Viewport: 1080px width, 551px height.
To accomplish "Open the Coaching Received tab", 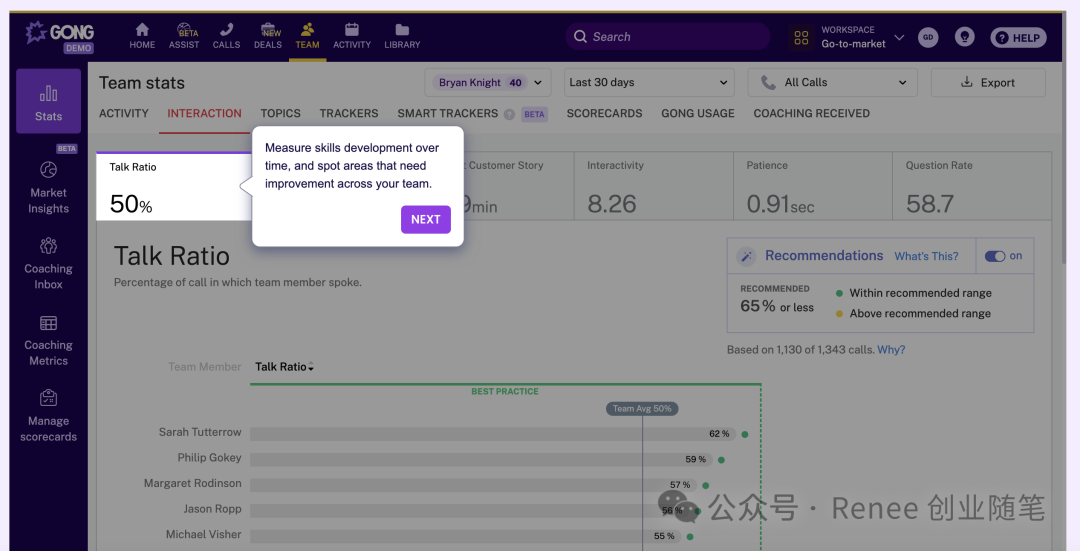I will click(811, 114).
